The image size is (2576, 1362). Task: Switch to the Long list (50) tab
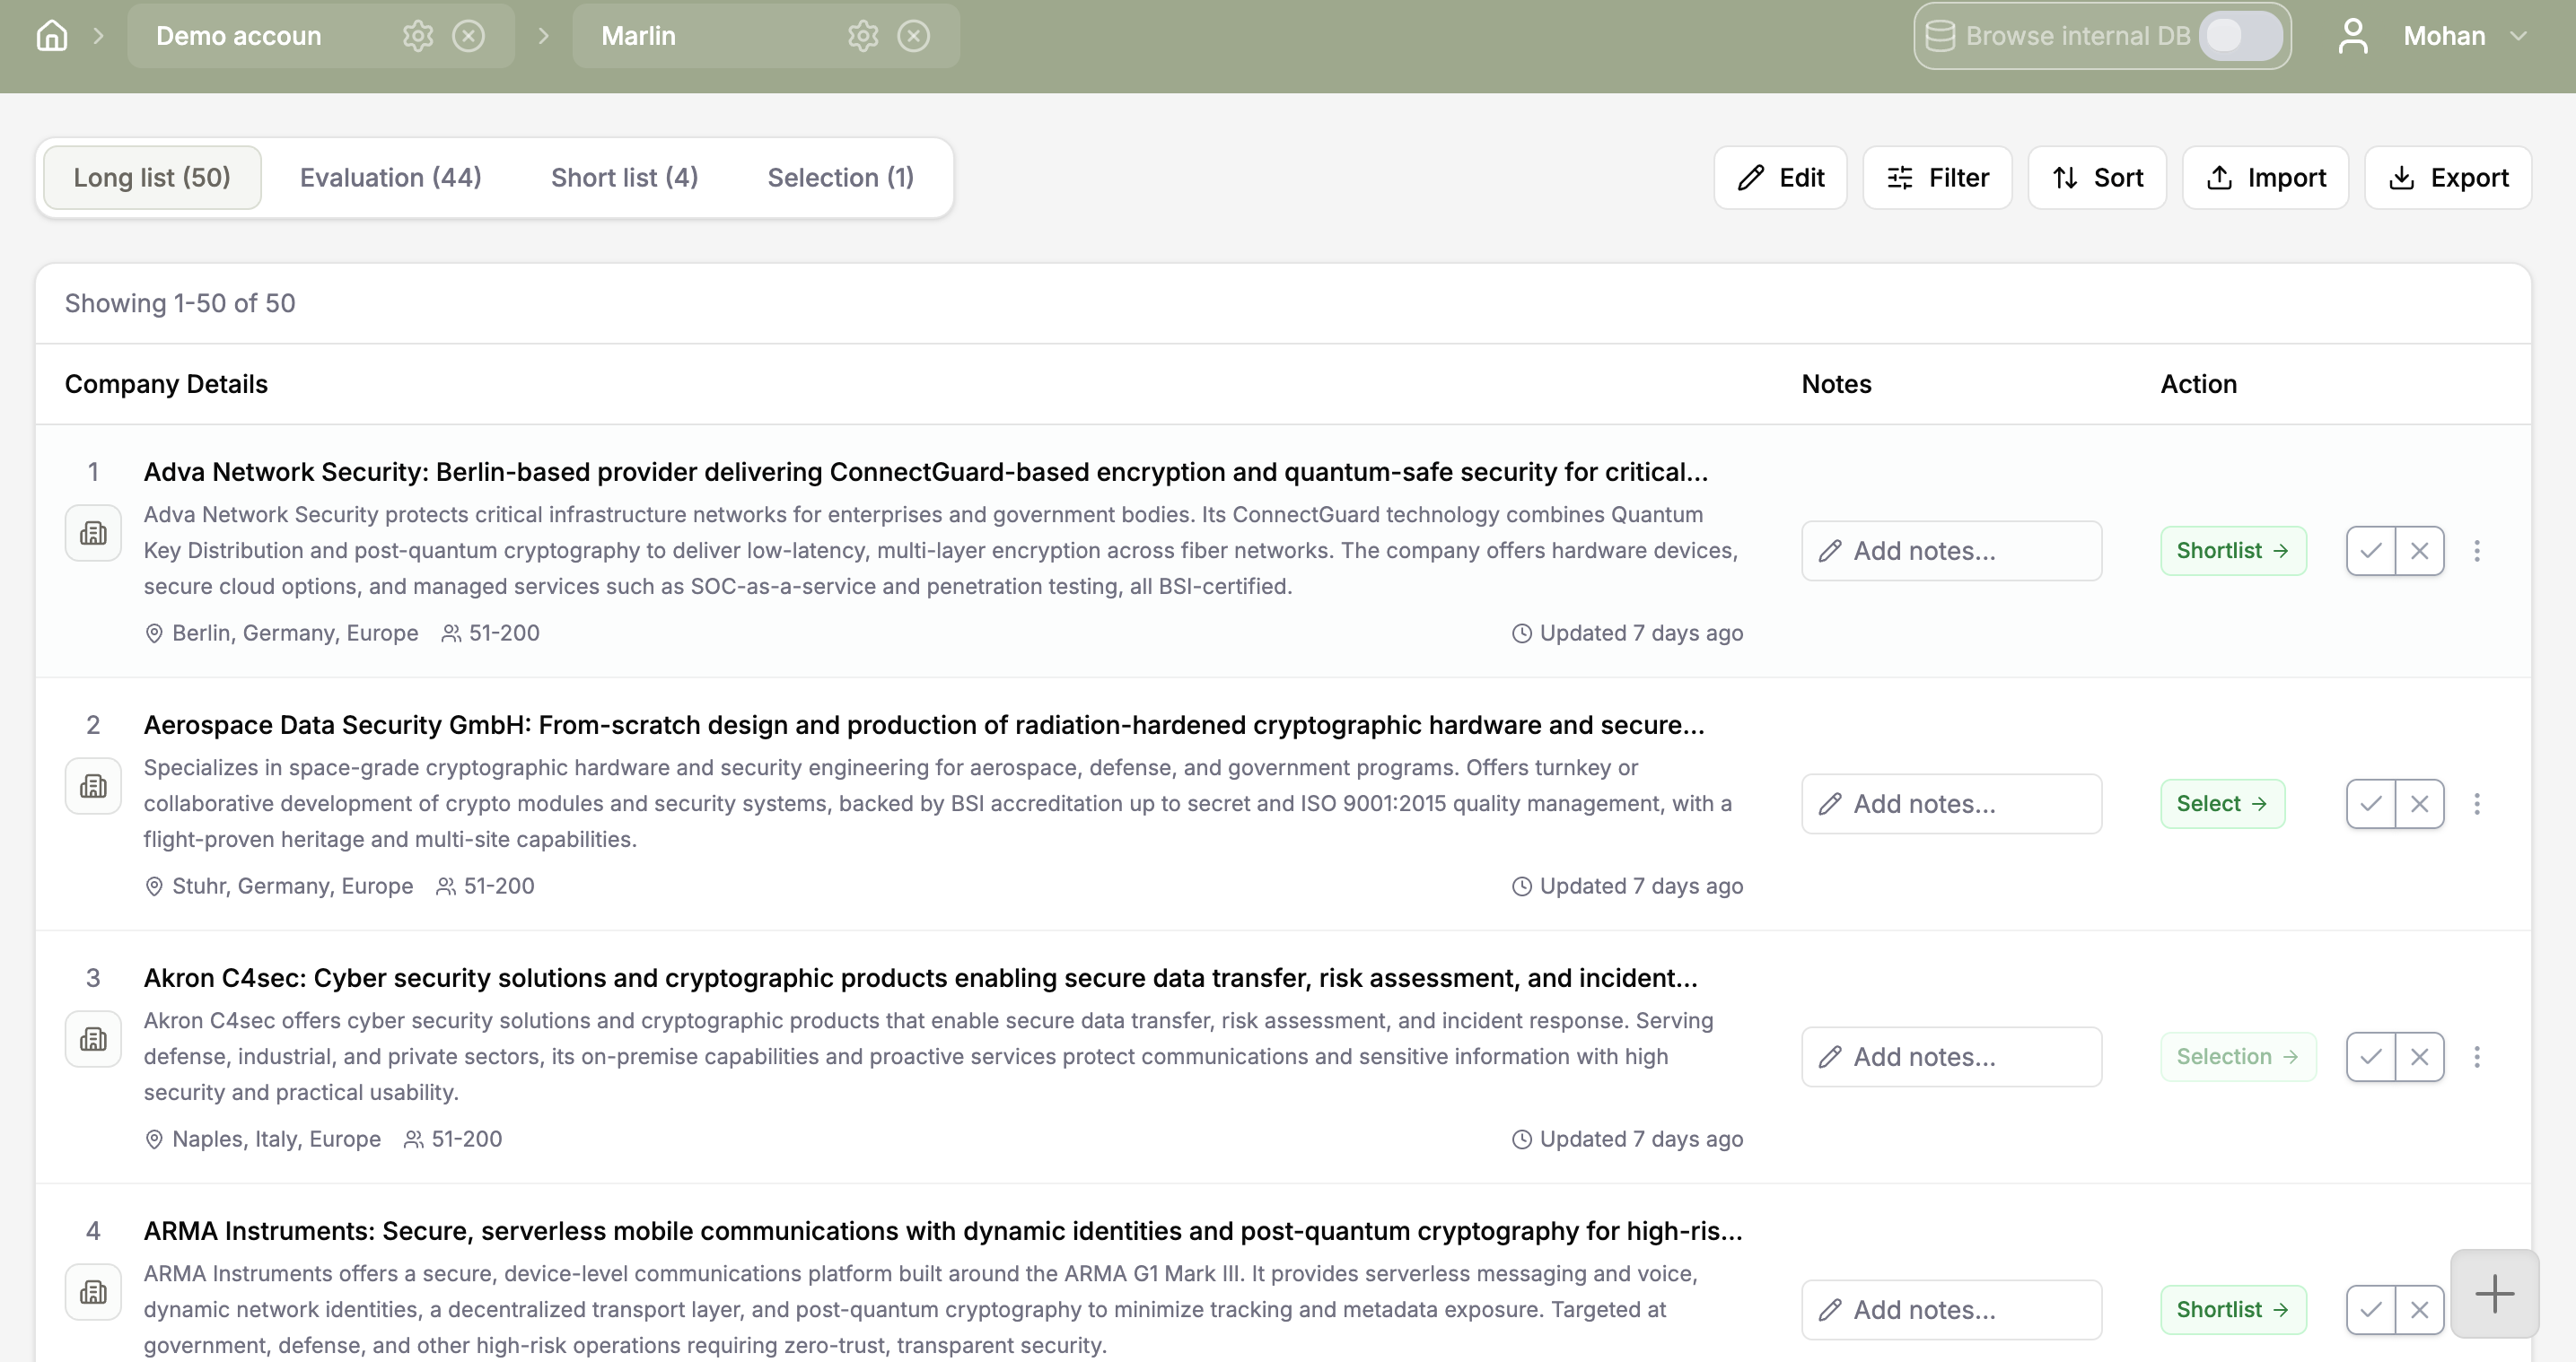(x=152, y=177)
